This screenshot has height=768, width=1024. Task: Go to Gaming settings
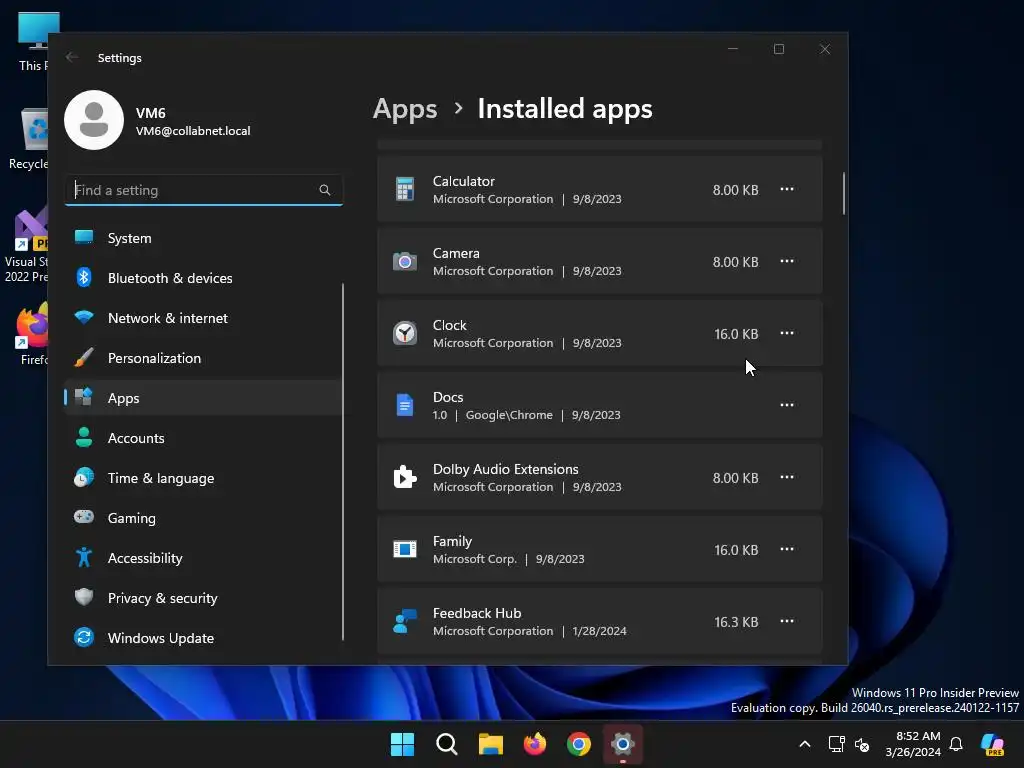(203, 518)
